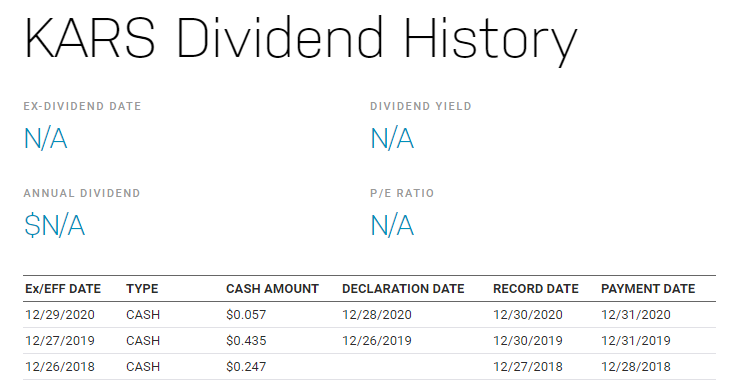Screen dimensions: 743x392
Task: Click the Ex/EFF DATE column header
Action: coord(63,289)
